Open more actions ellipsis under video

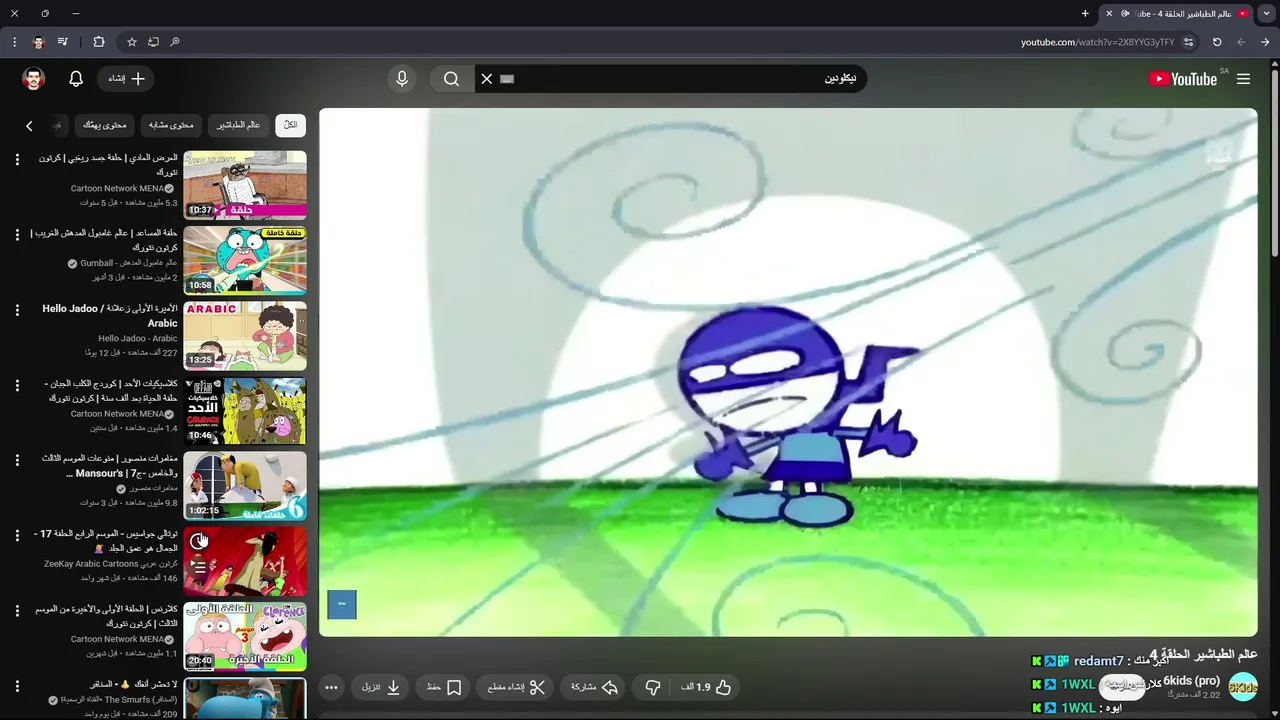coord(331,687)
